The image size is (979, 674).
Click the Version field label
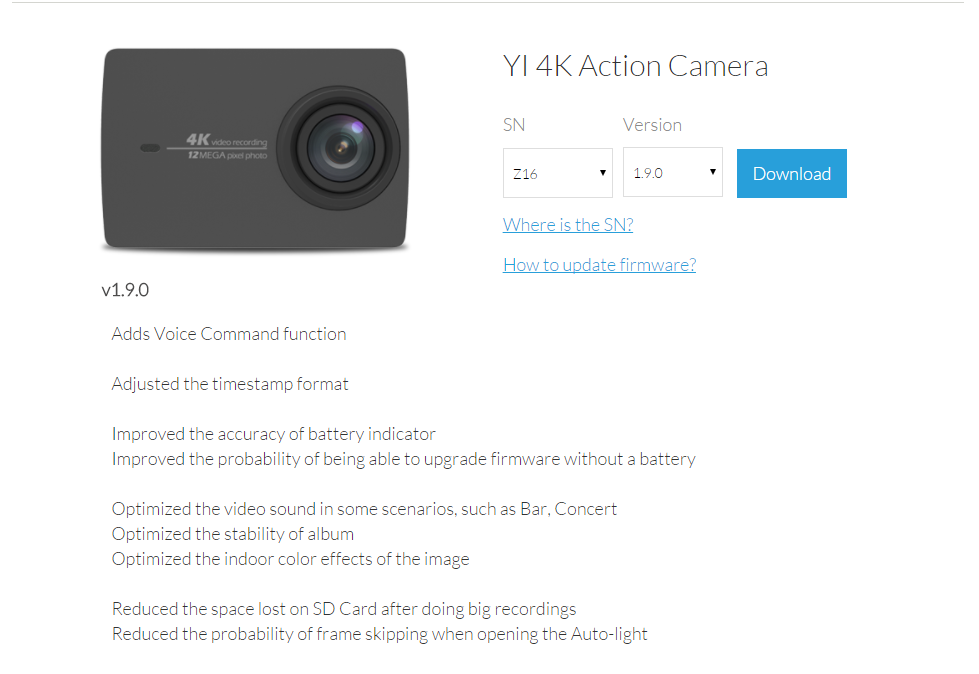tap(652, 125)
